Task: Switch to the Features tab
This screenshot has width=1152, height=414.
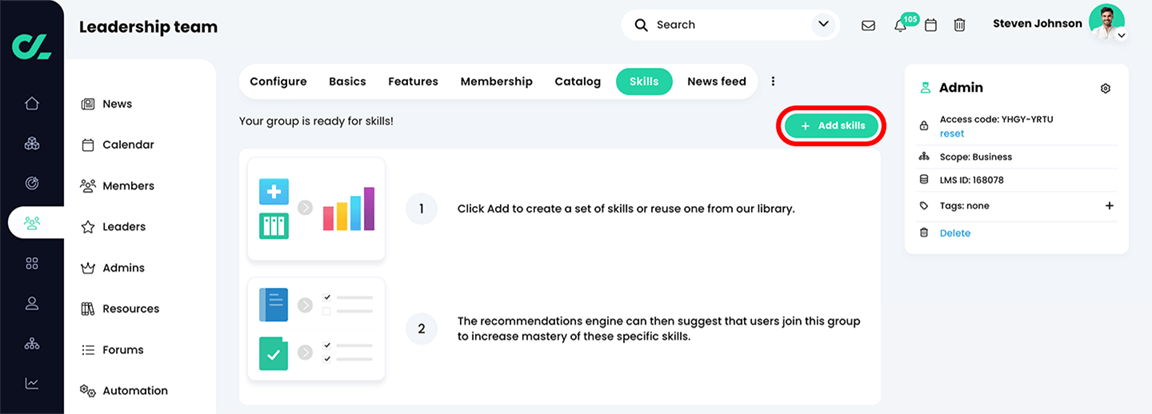Action: pyautogui.click(x=413, y=81)
